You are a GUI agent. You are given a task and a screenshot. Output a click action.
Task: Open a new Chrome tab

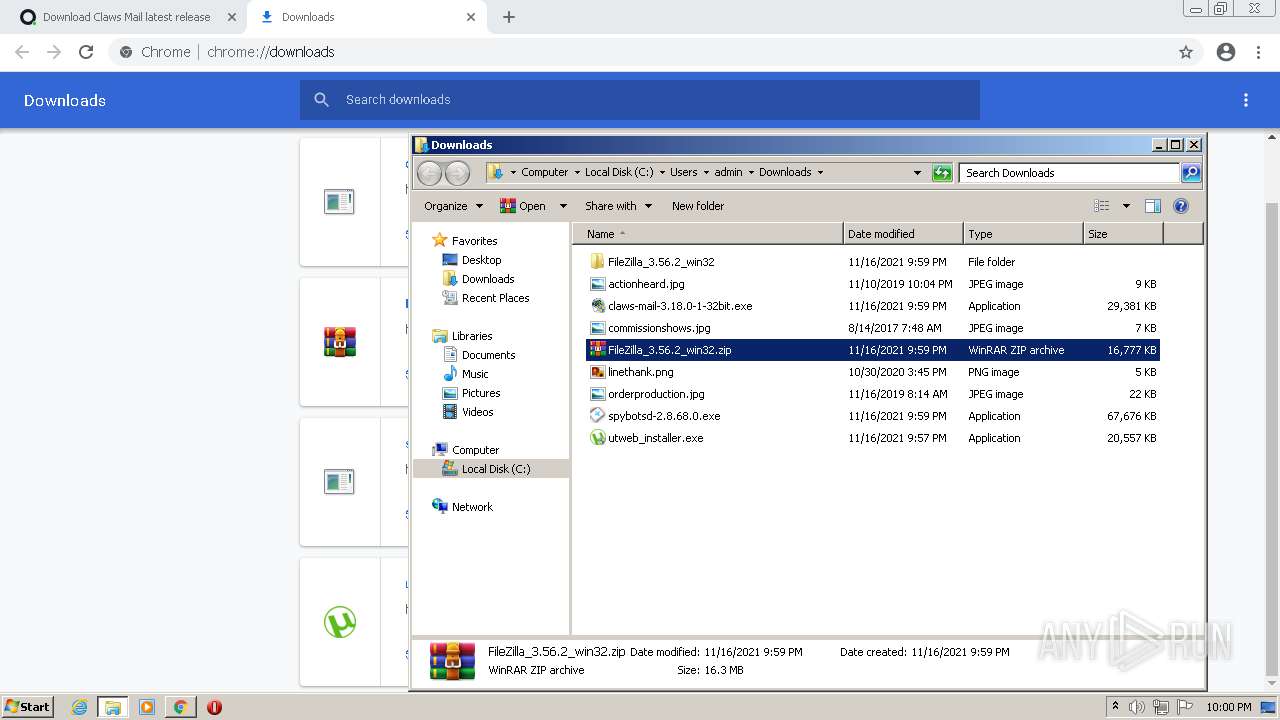pyautogui.click(x=509, y=17)
